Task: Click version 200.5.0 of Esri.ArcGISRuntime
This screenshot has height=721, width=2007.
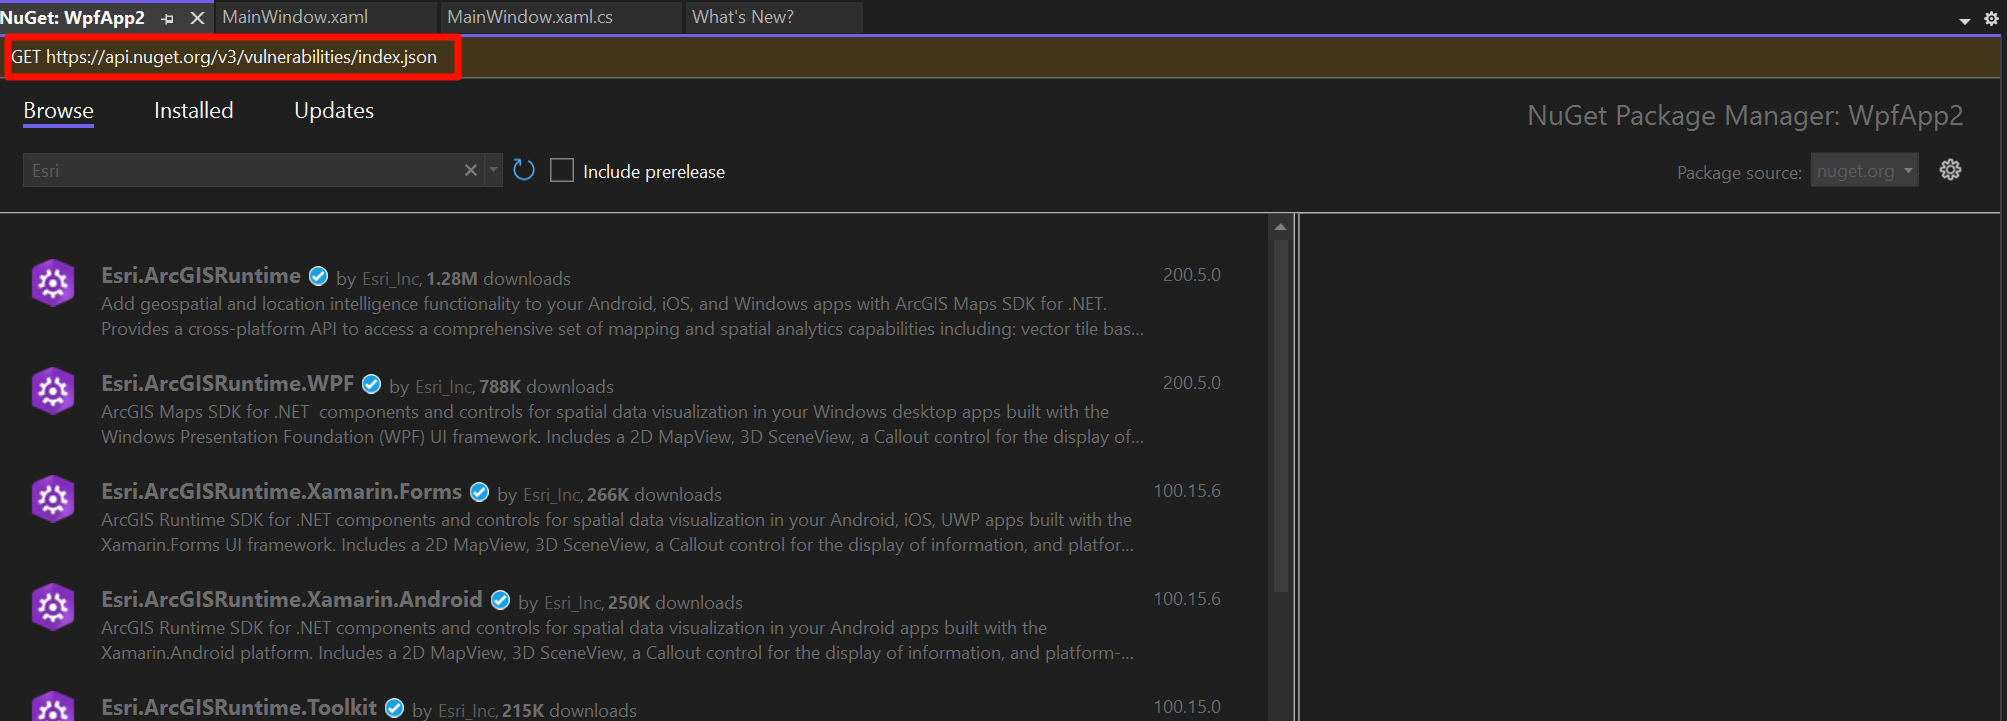Action: (x=1191, y=275)
